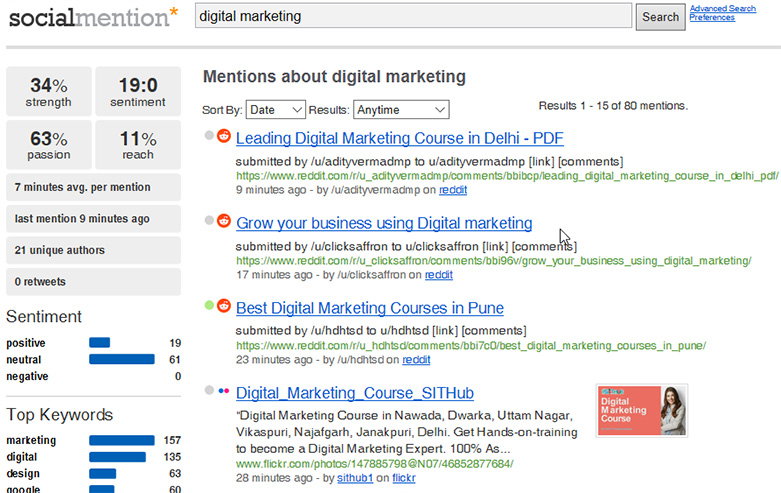
Task: Click '7 minutes avg. per mention' box
Action: (x=94, y=187)
